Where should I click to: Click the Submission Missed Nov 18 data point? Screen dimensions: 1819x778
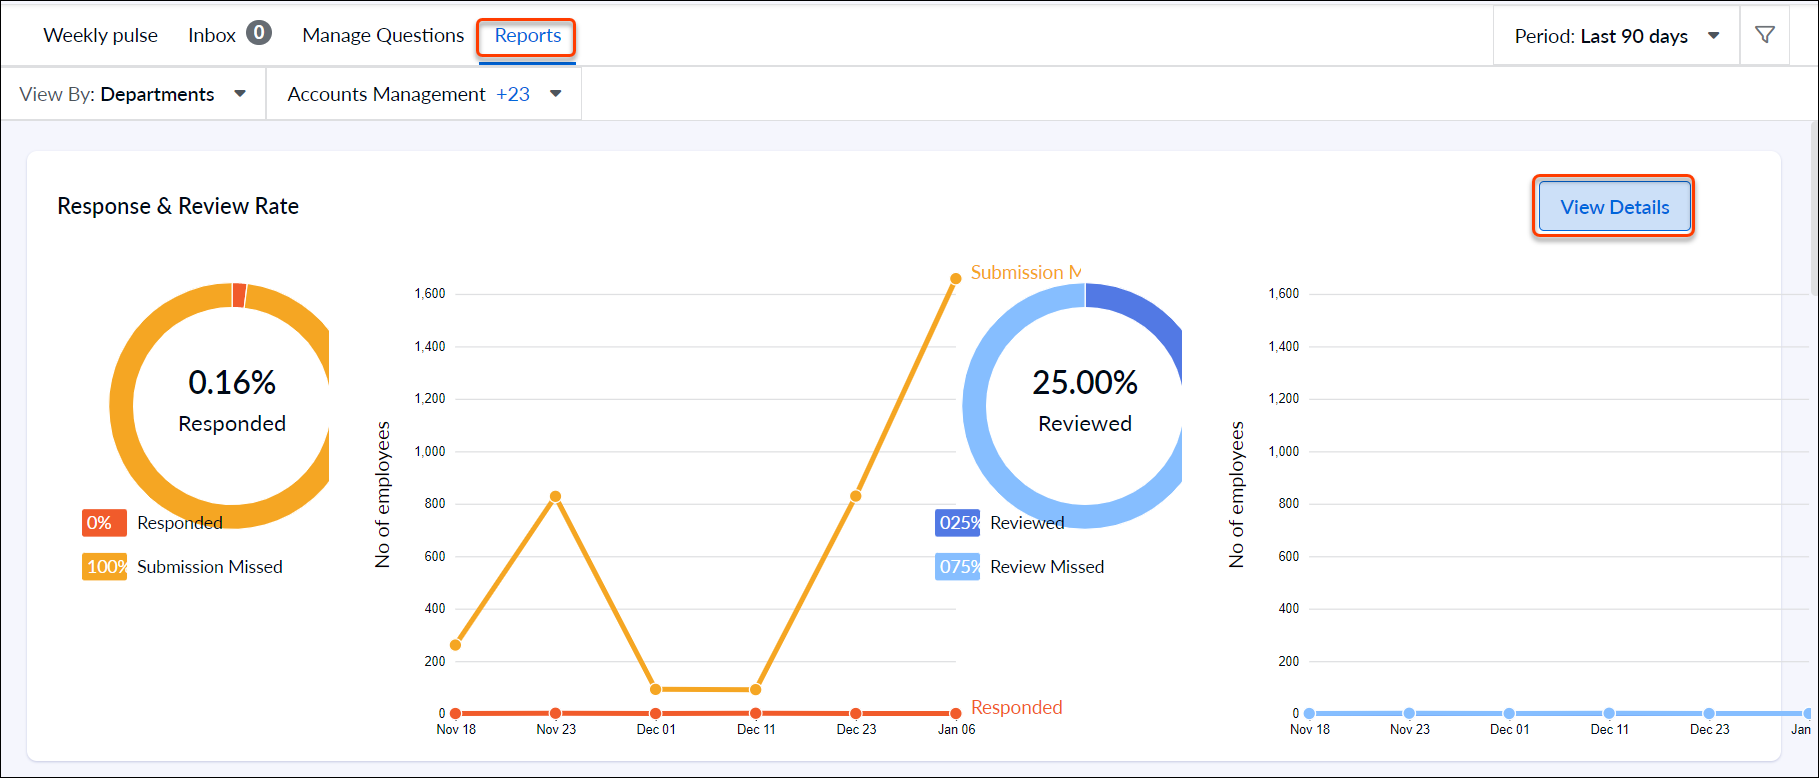click(455, 645)
